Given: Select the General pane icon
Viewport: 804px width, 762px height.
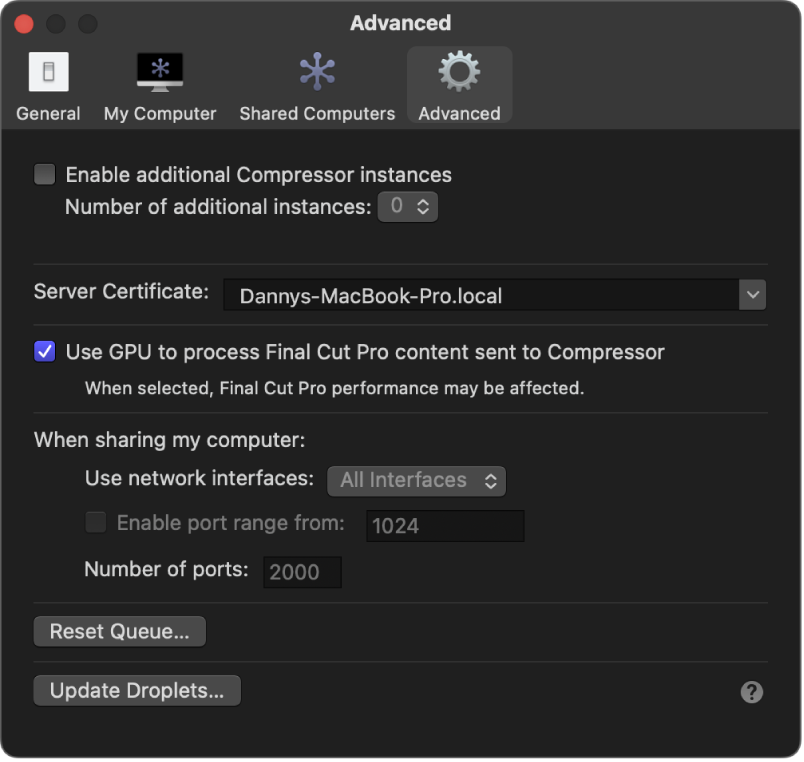Looking at the screenshot, I should (x=47, y=71).
